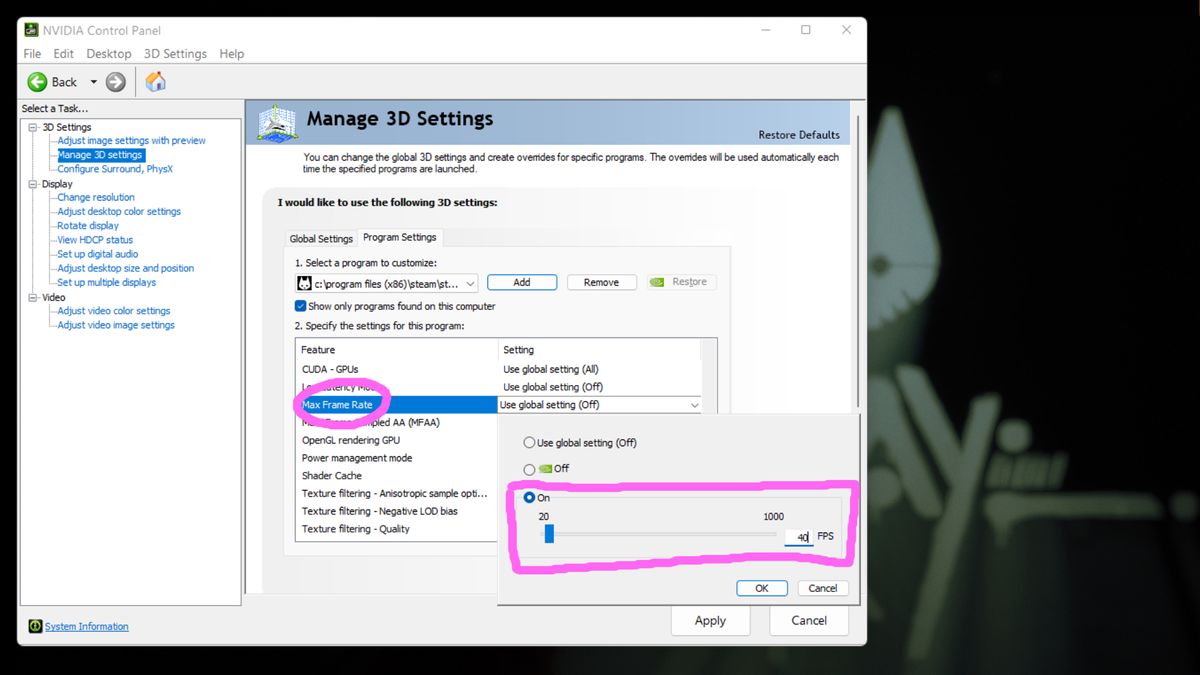This screenshot has height=675, width=1200.
Task: Select Adjust image settings with preview
Action: (131, 141)
